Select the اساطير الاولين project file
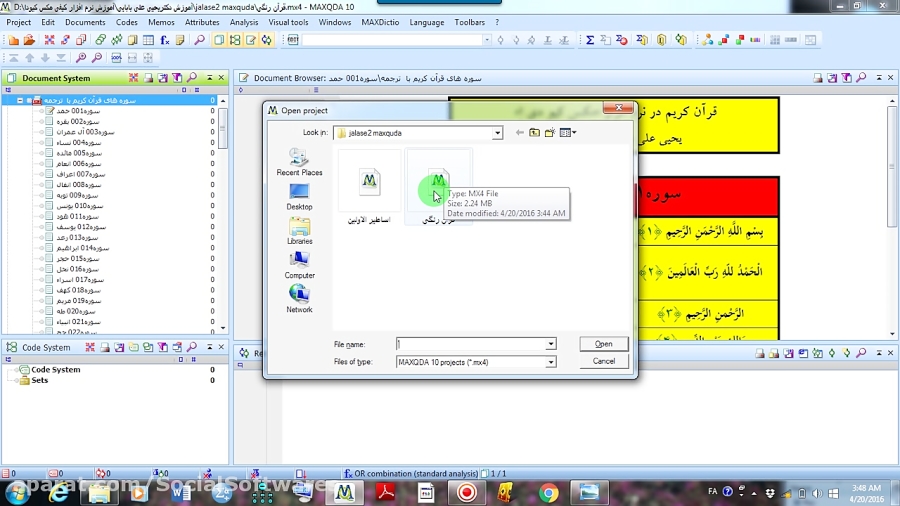The height and width of the screenshot is (506, 900). [369, 188]
